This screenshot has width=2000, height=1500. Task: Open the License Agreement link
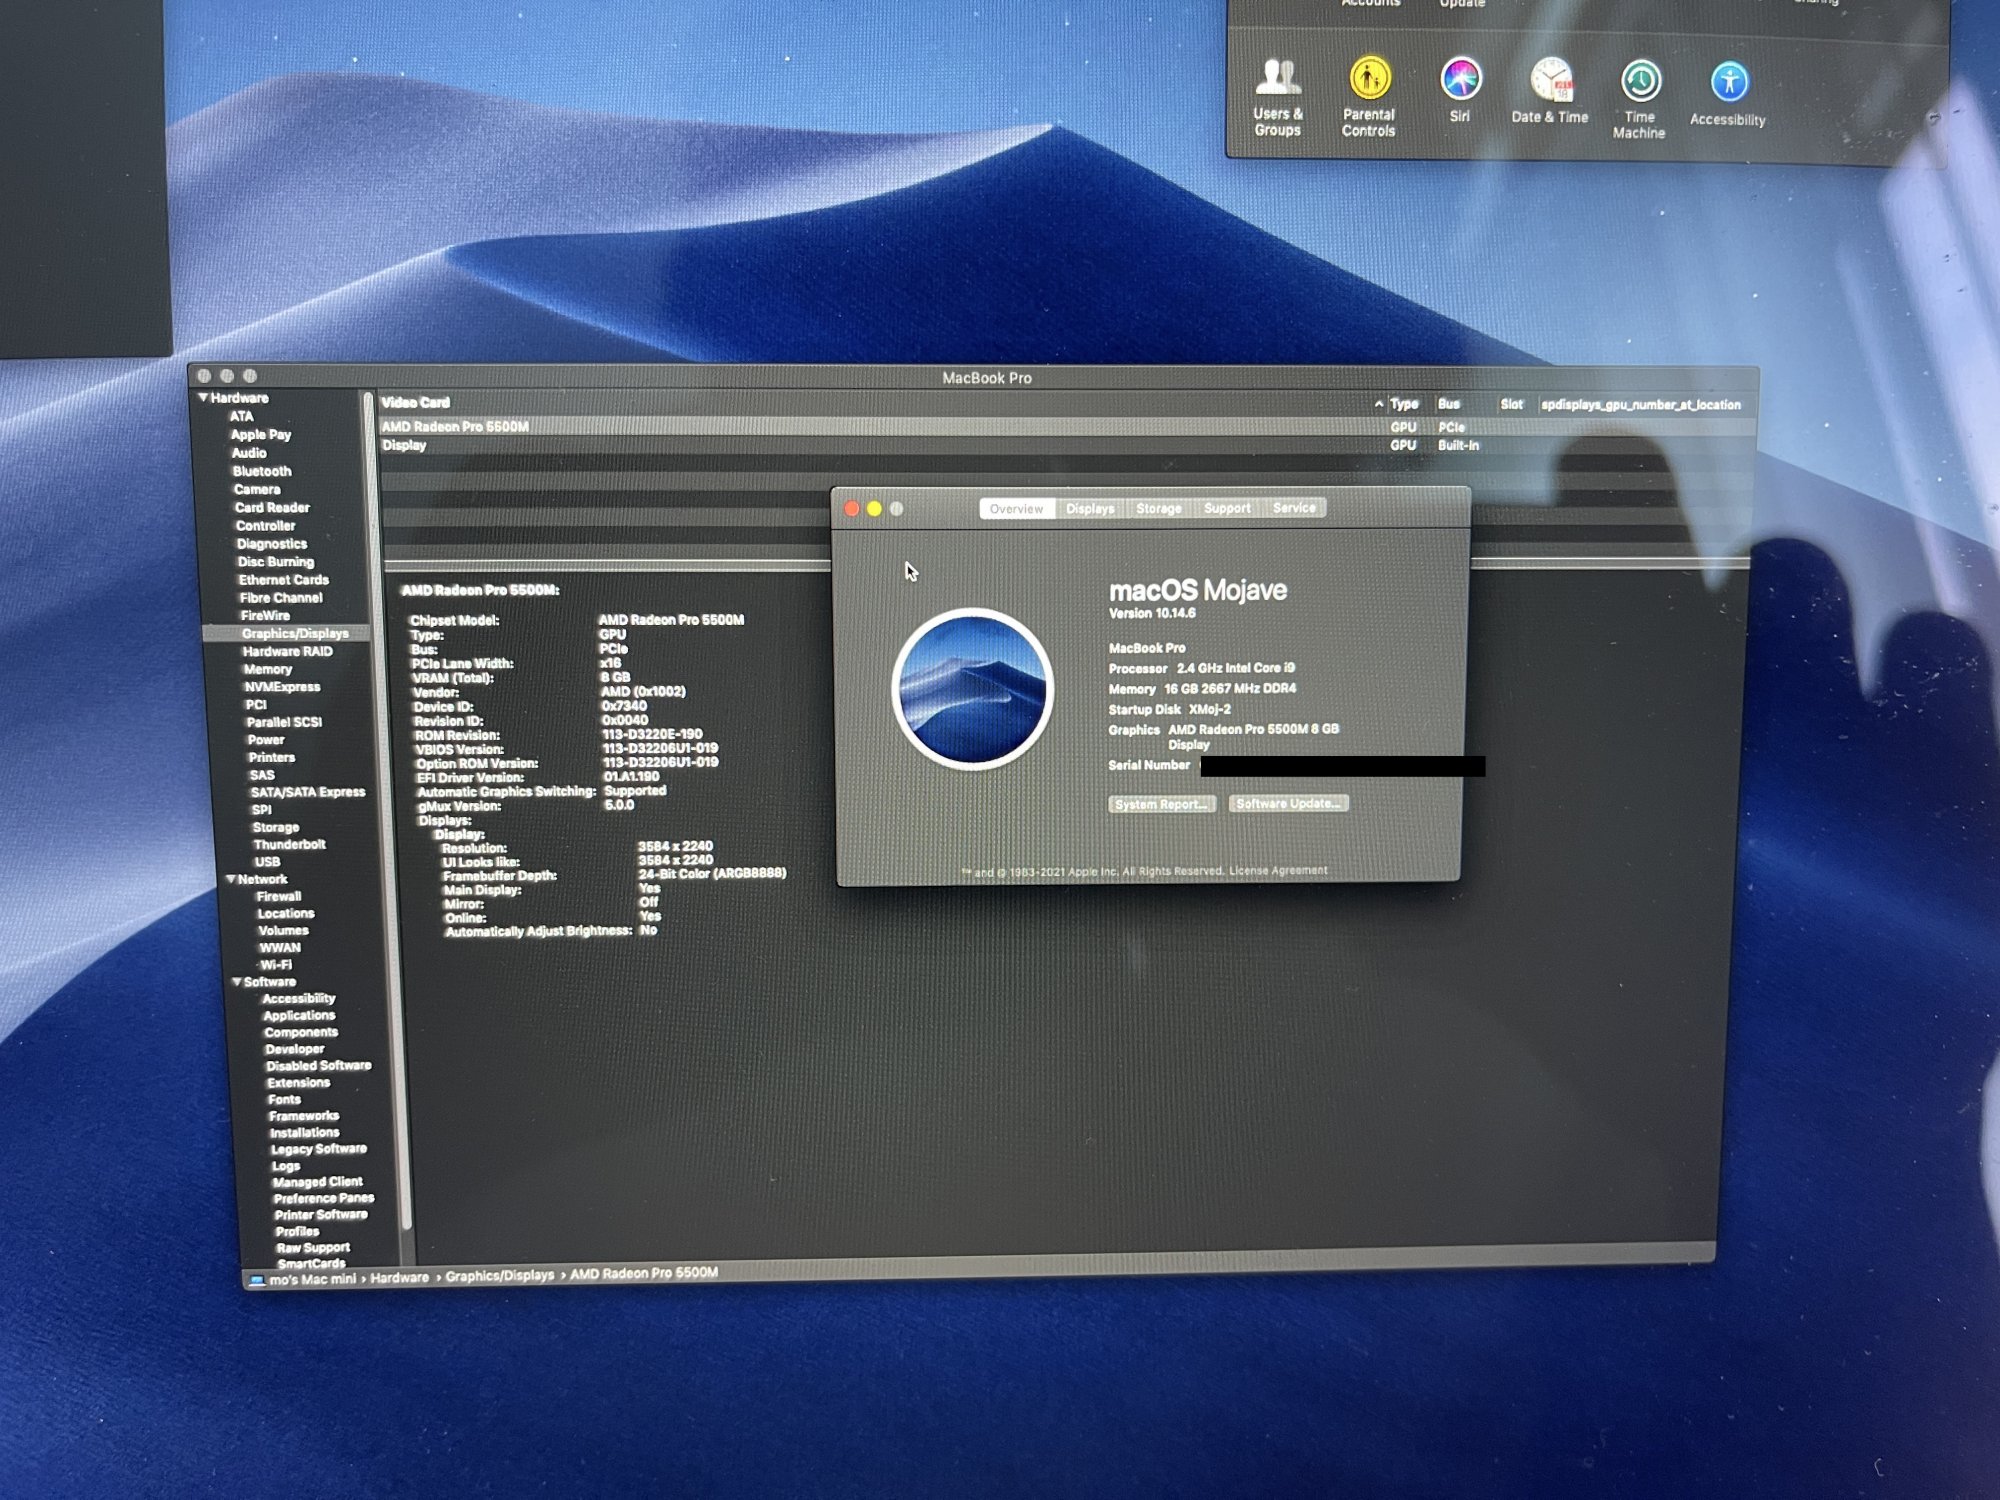1278,870
